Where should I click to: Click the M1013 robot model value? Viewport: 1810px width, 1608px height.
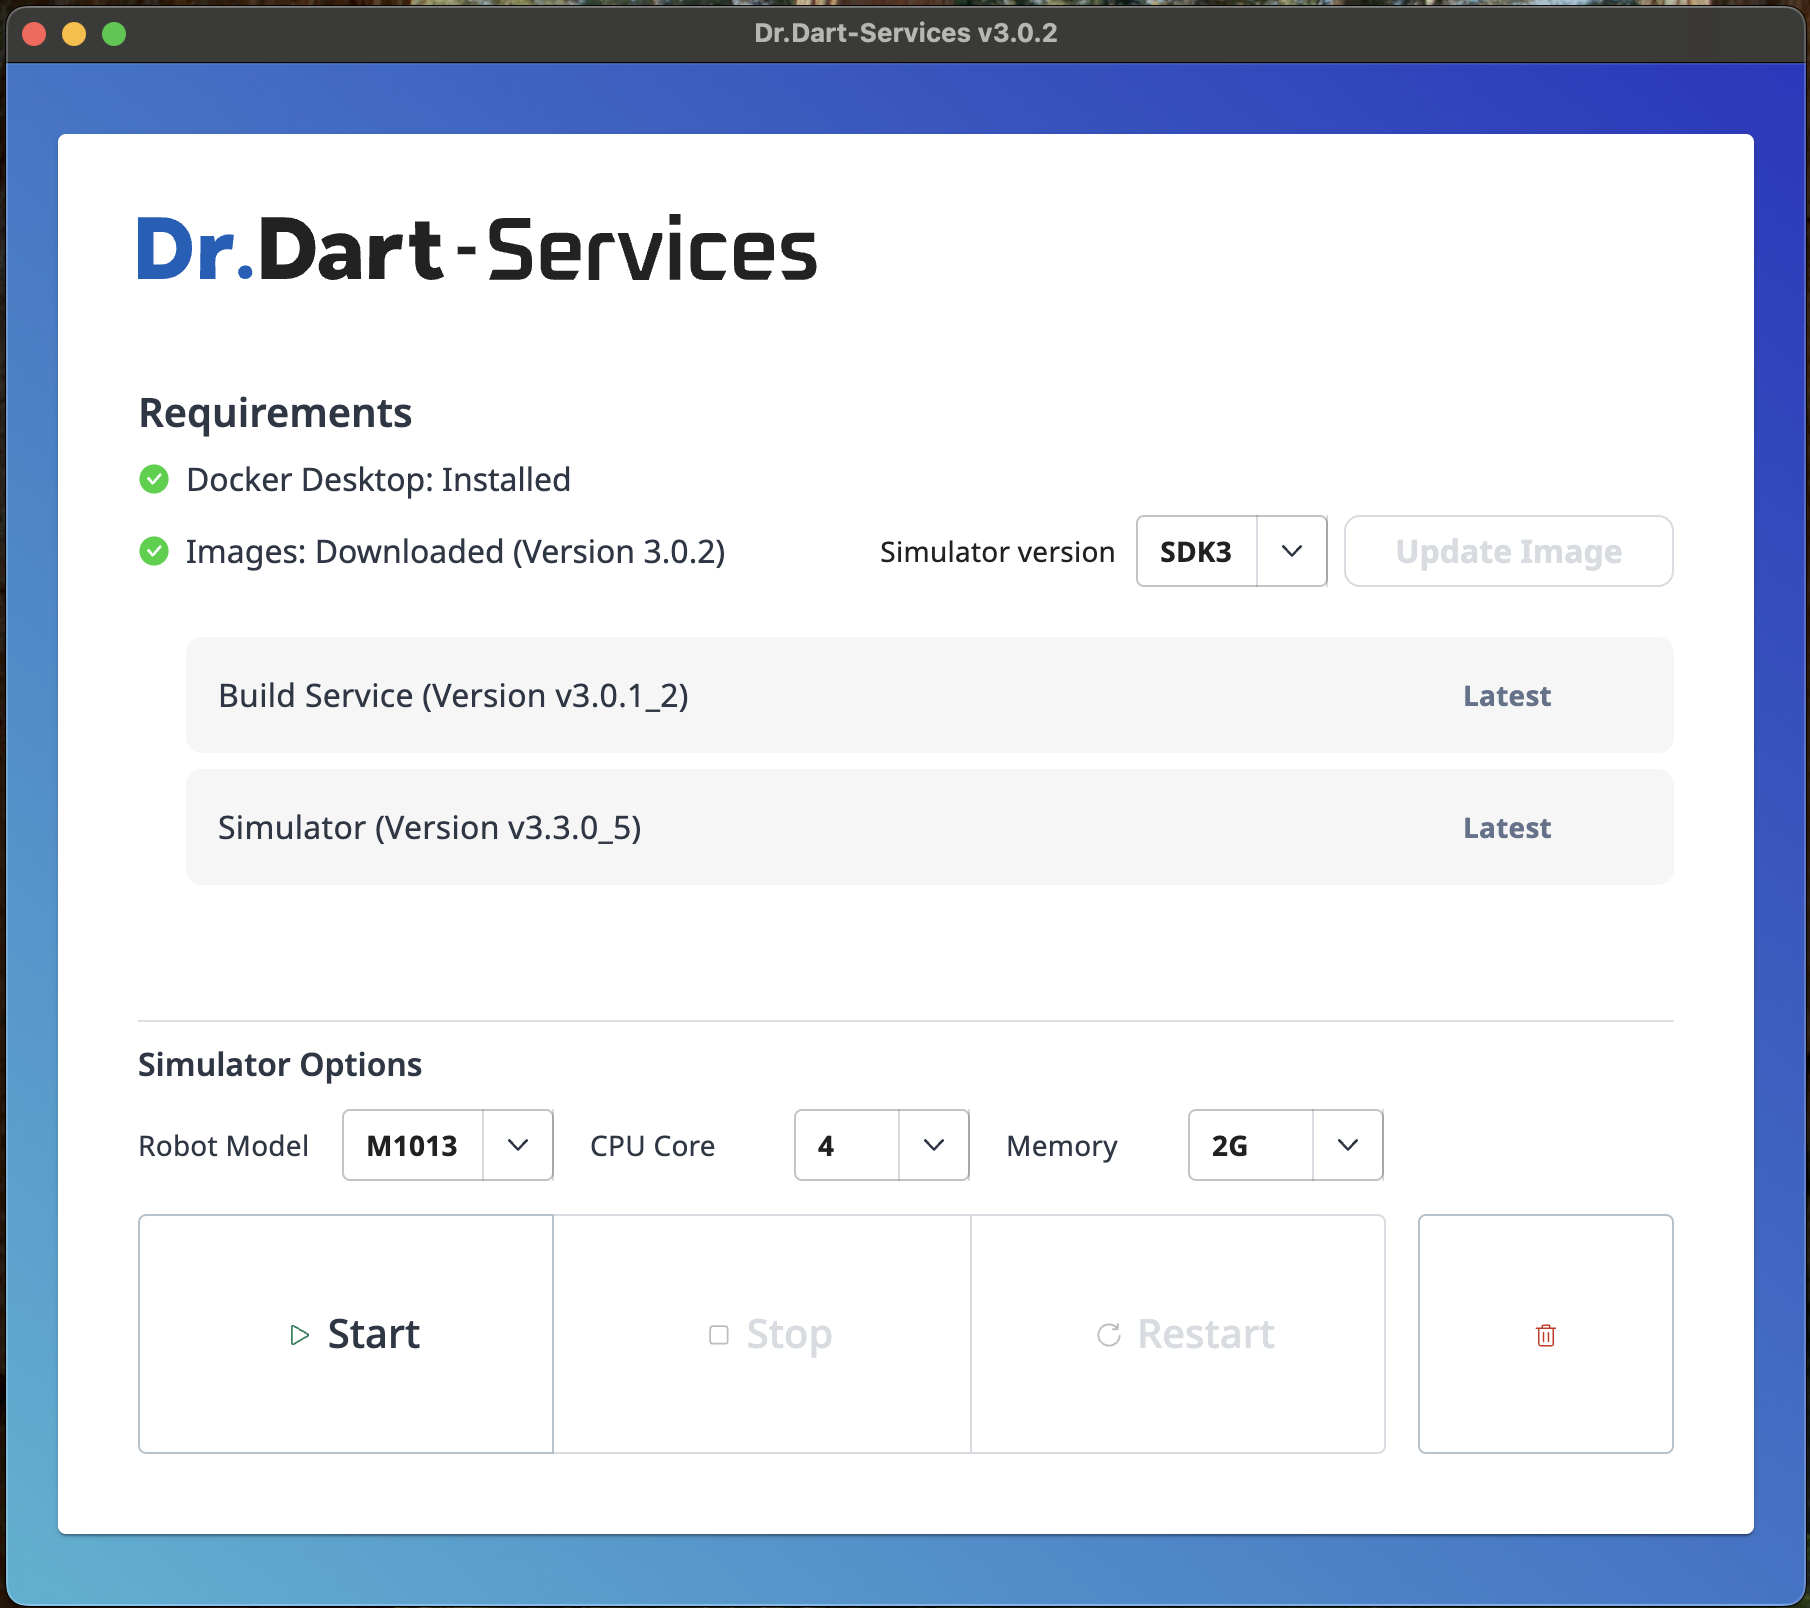click(x=412, y=1145)
